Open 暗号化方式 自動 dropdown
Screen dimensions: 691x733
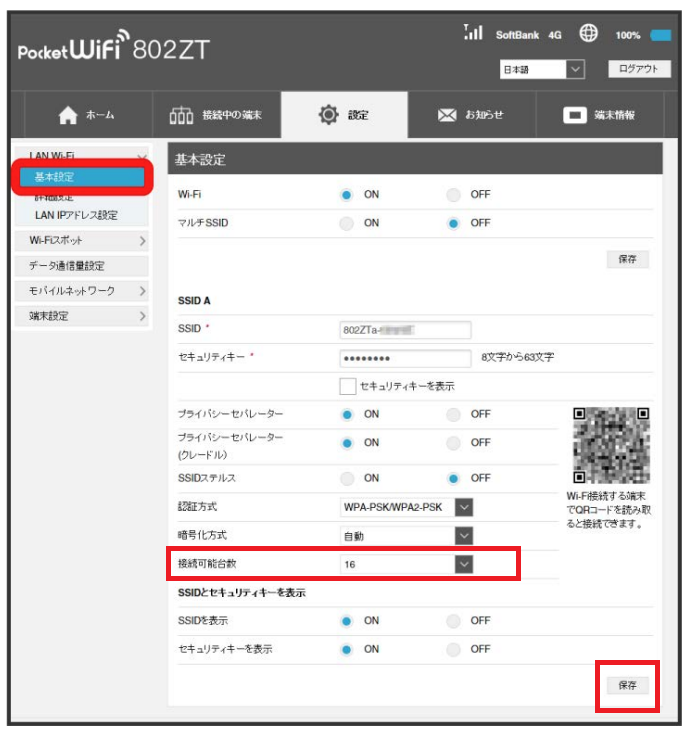click(406, 536)
